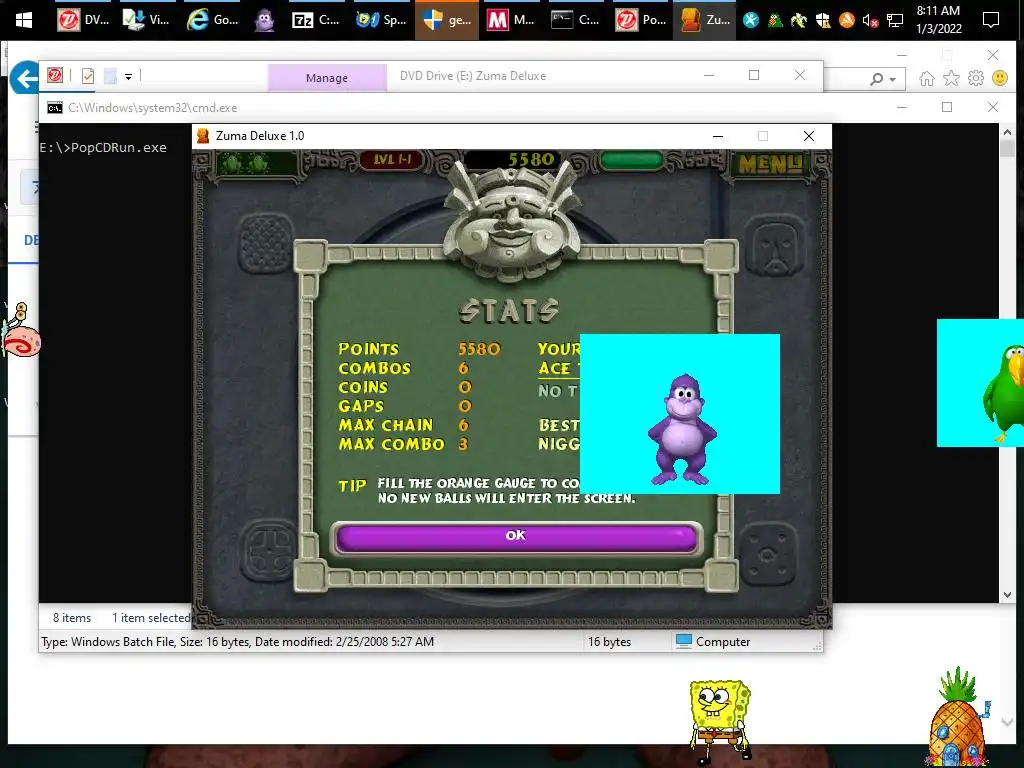Viewport: 1024px width, 768px height.
Task: Maximize the cmd.exe window
Action: 947,107
